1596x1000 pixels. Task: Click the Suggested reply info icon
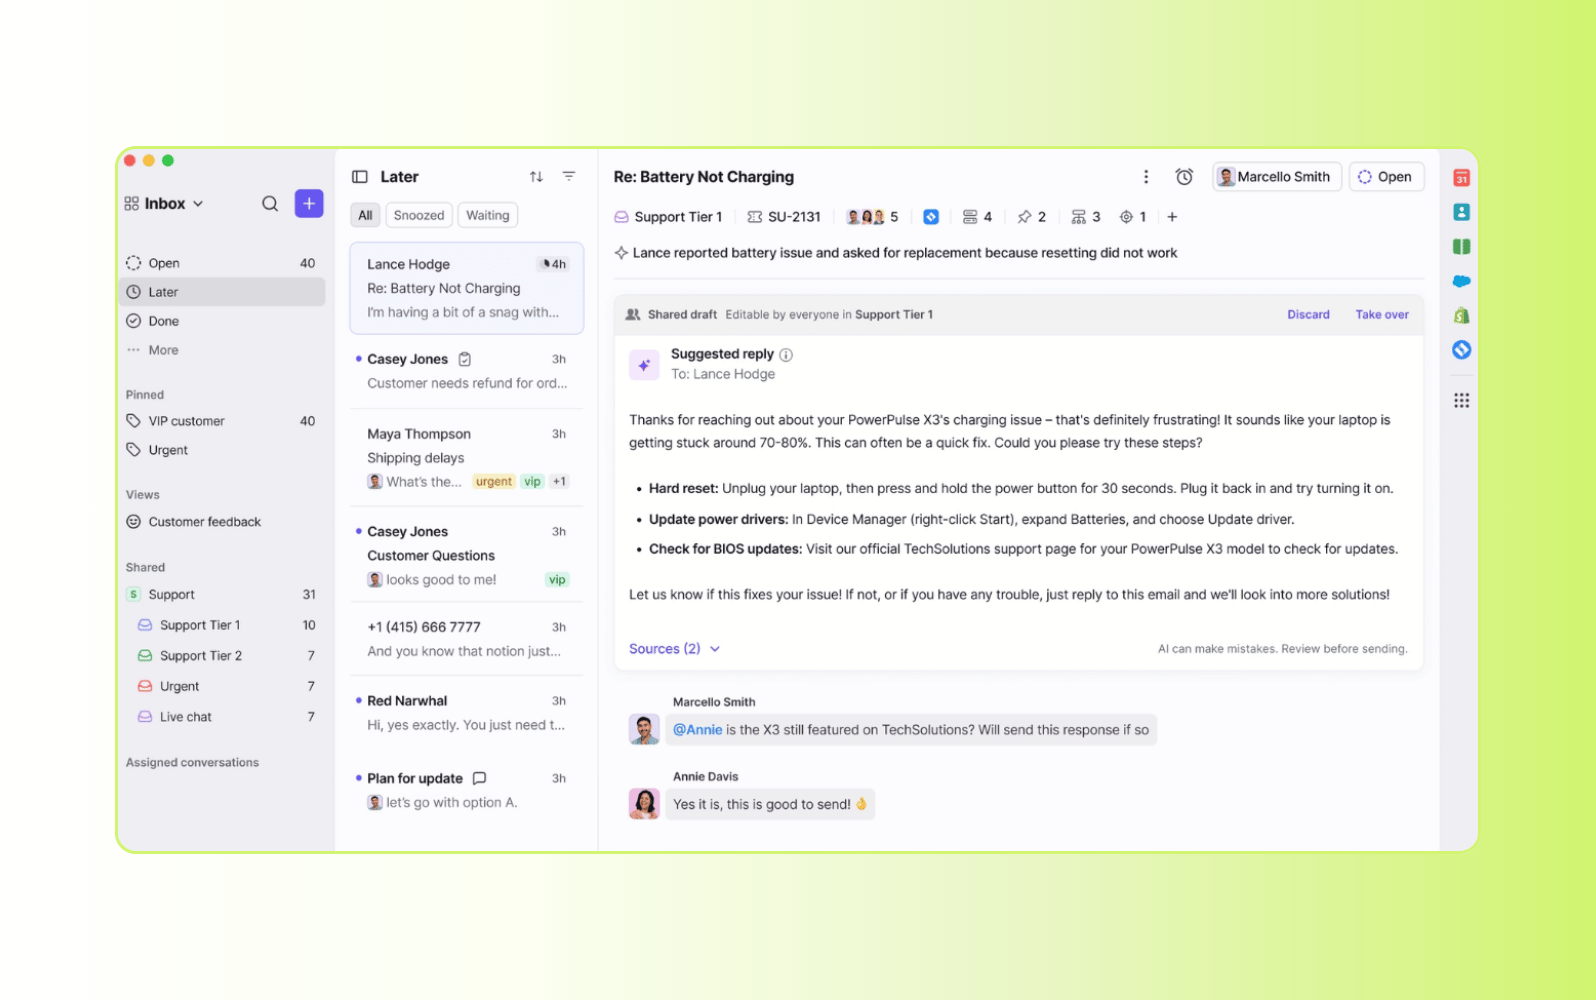point(786,355)
